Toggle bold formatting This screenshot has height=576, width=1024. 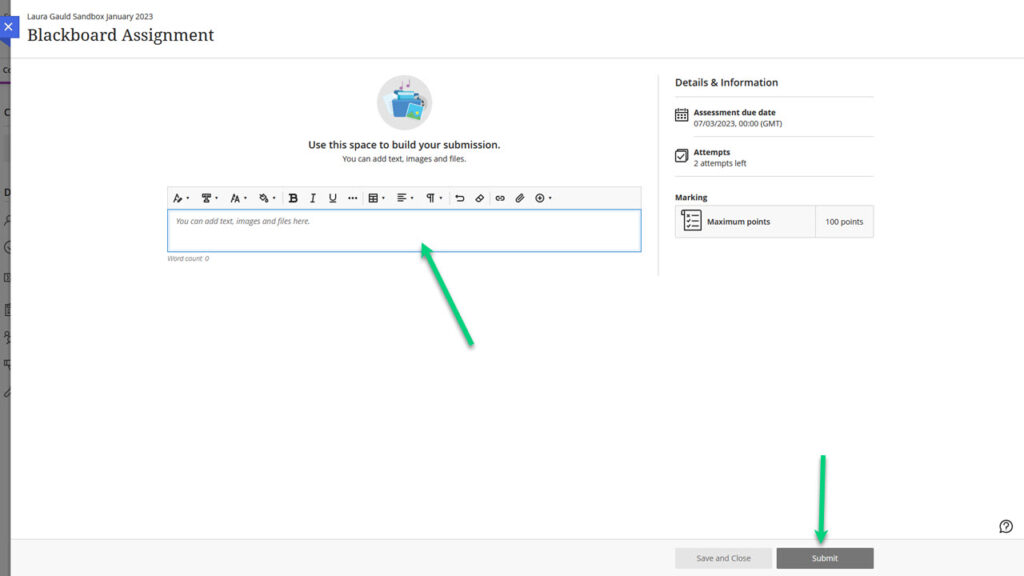point(293,198)
